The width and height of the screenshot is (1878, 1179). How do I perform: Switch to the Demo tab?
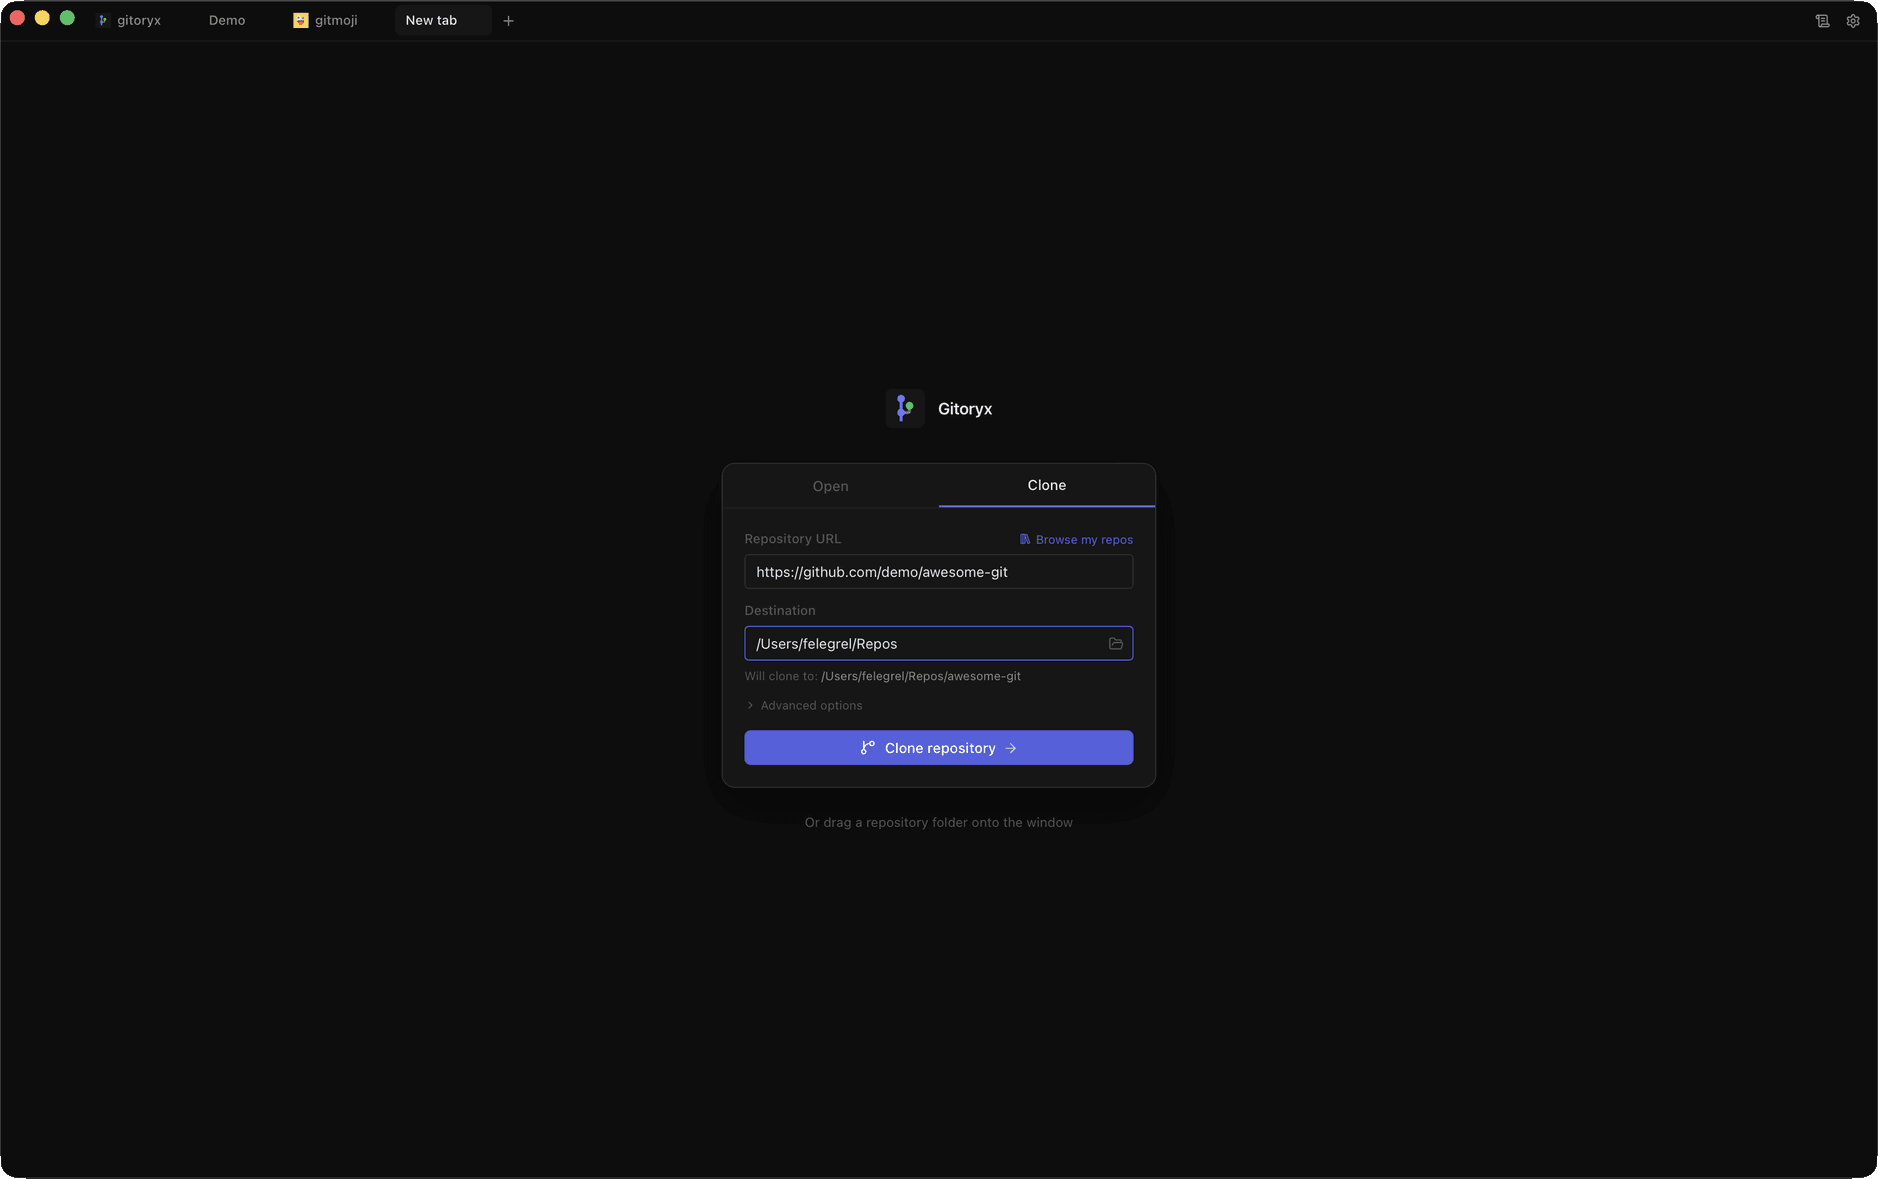227,20
